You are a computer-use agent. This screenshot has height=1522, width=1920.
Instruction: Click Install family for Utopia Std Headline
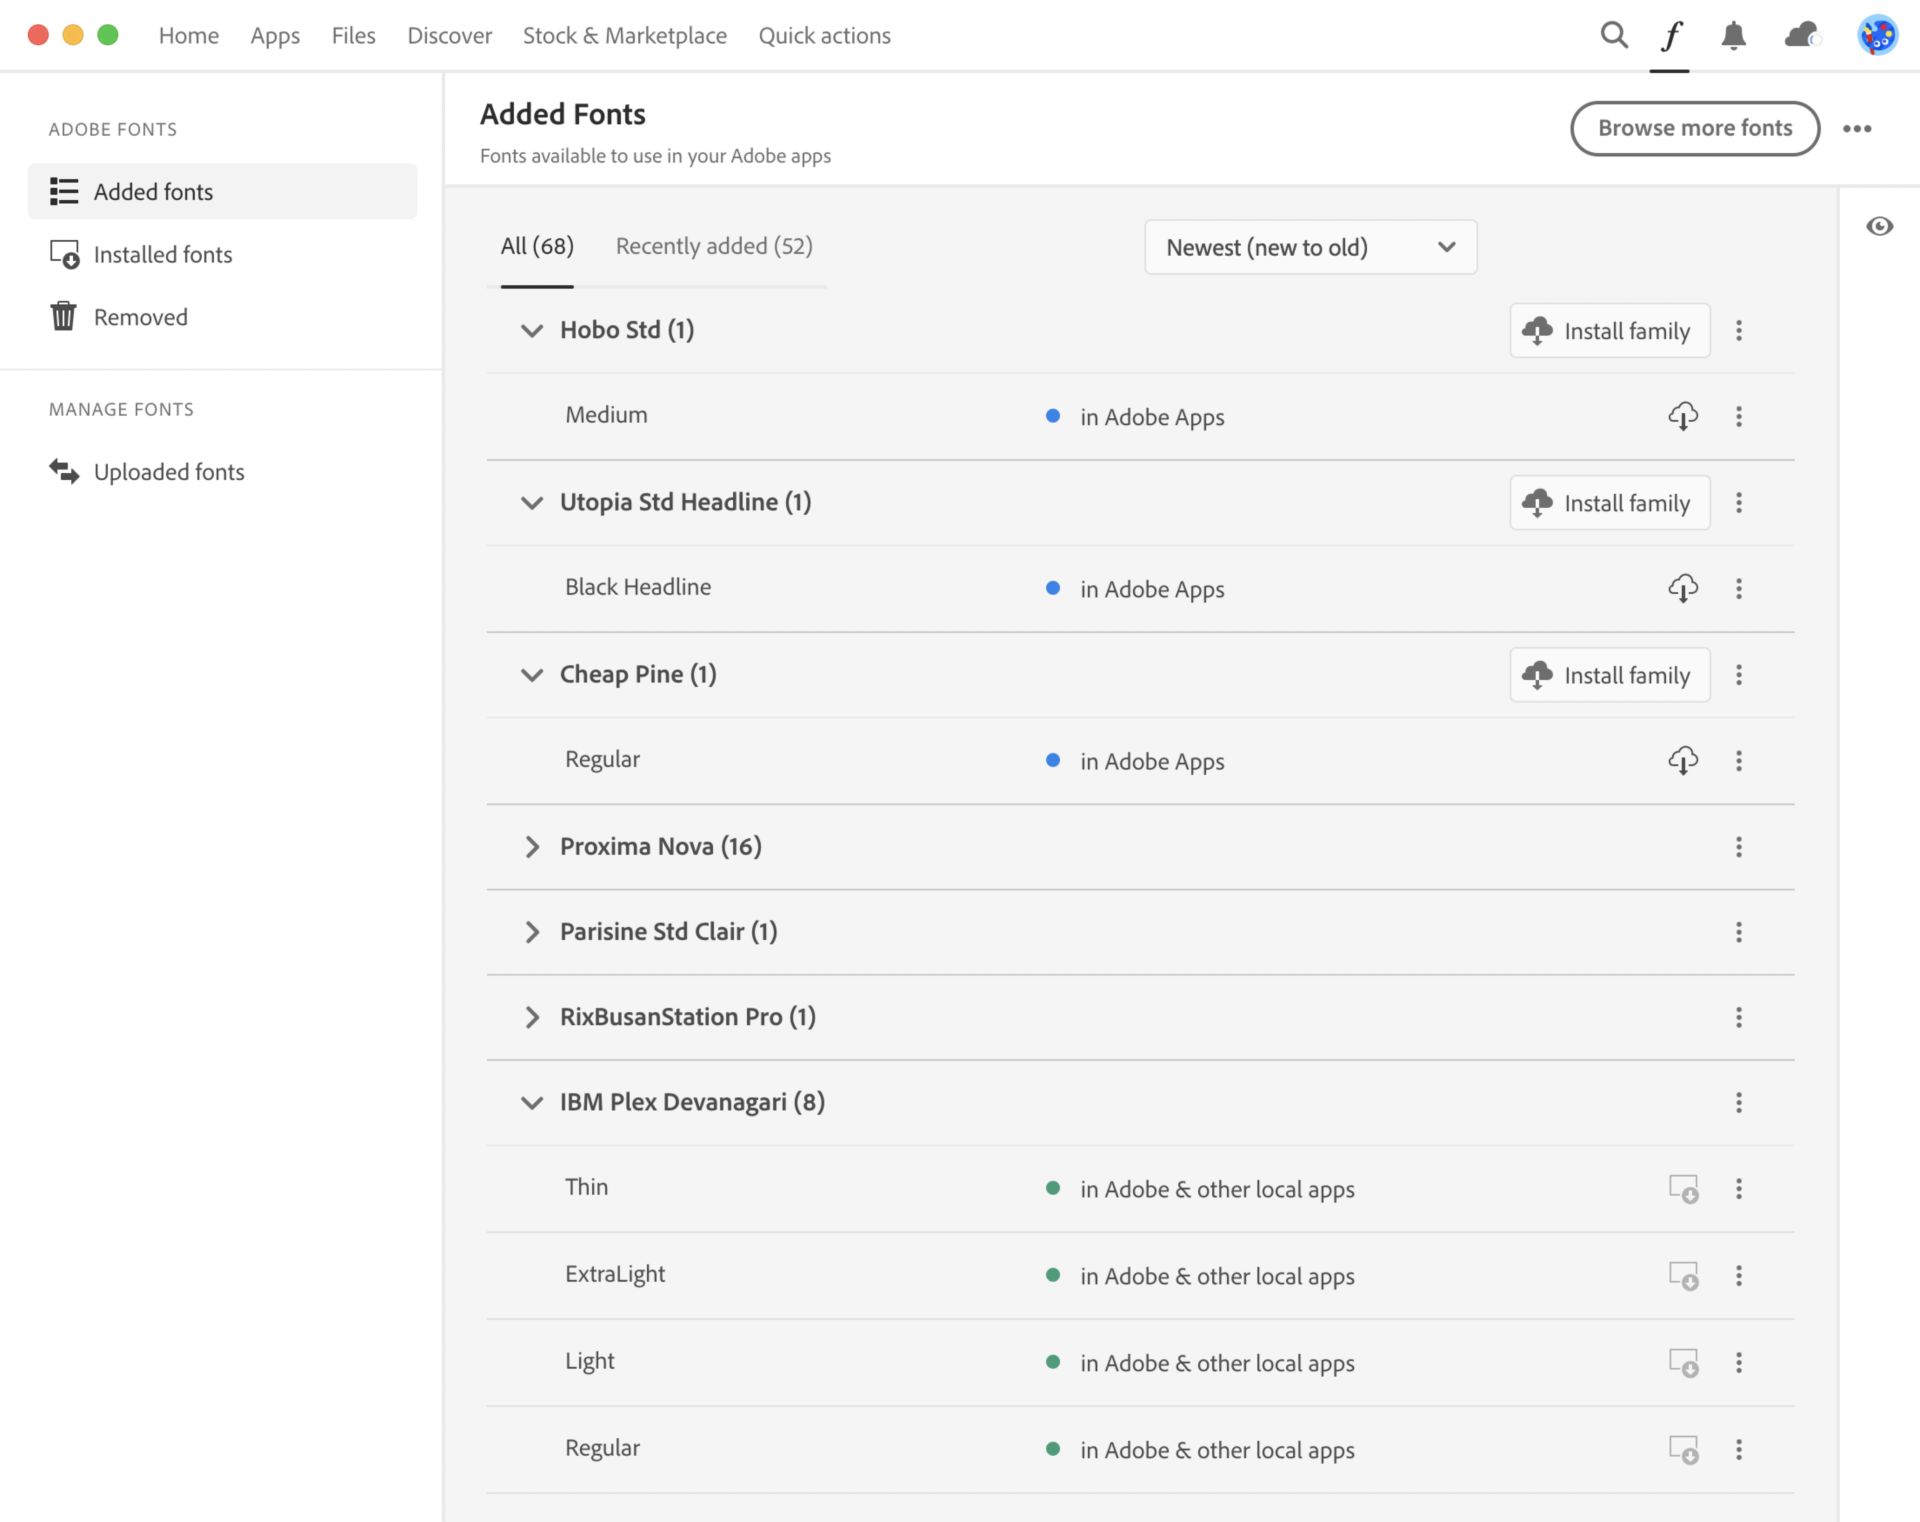click(1607, 503)
